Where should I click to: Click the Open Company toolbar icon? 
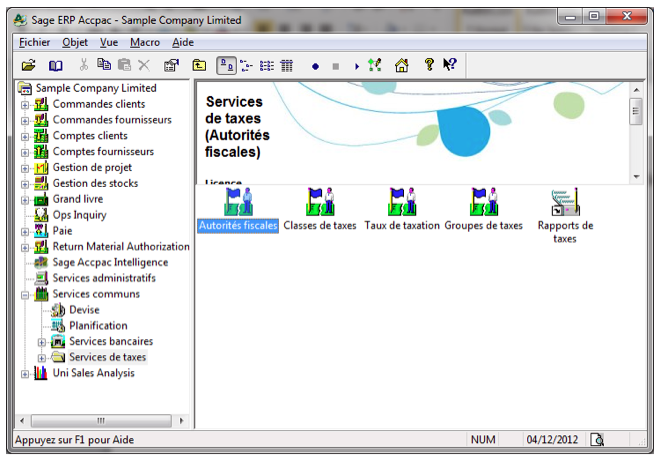tap(29, 65)
